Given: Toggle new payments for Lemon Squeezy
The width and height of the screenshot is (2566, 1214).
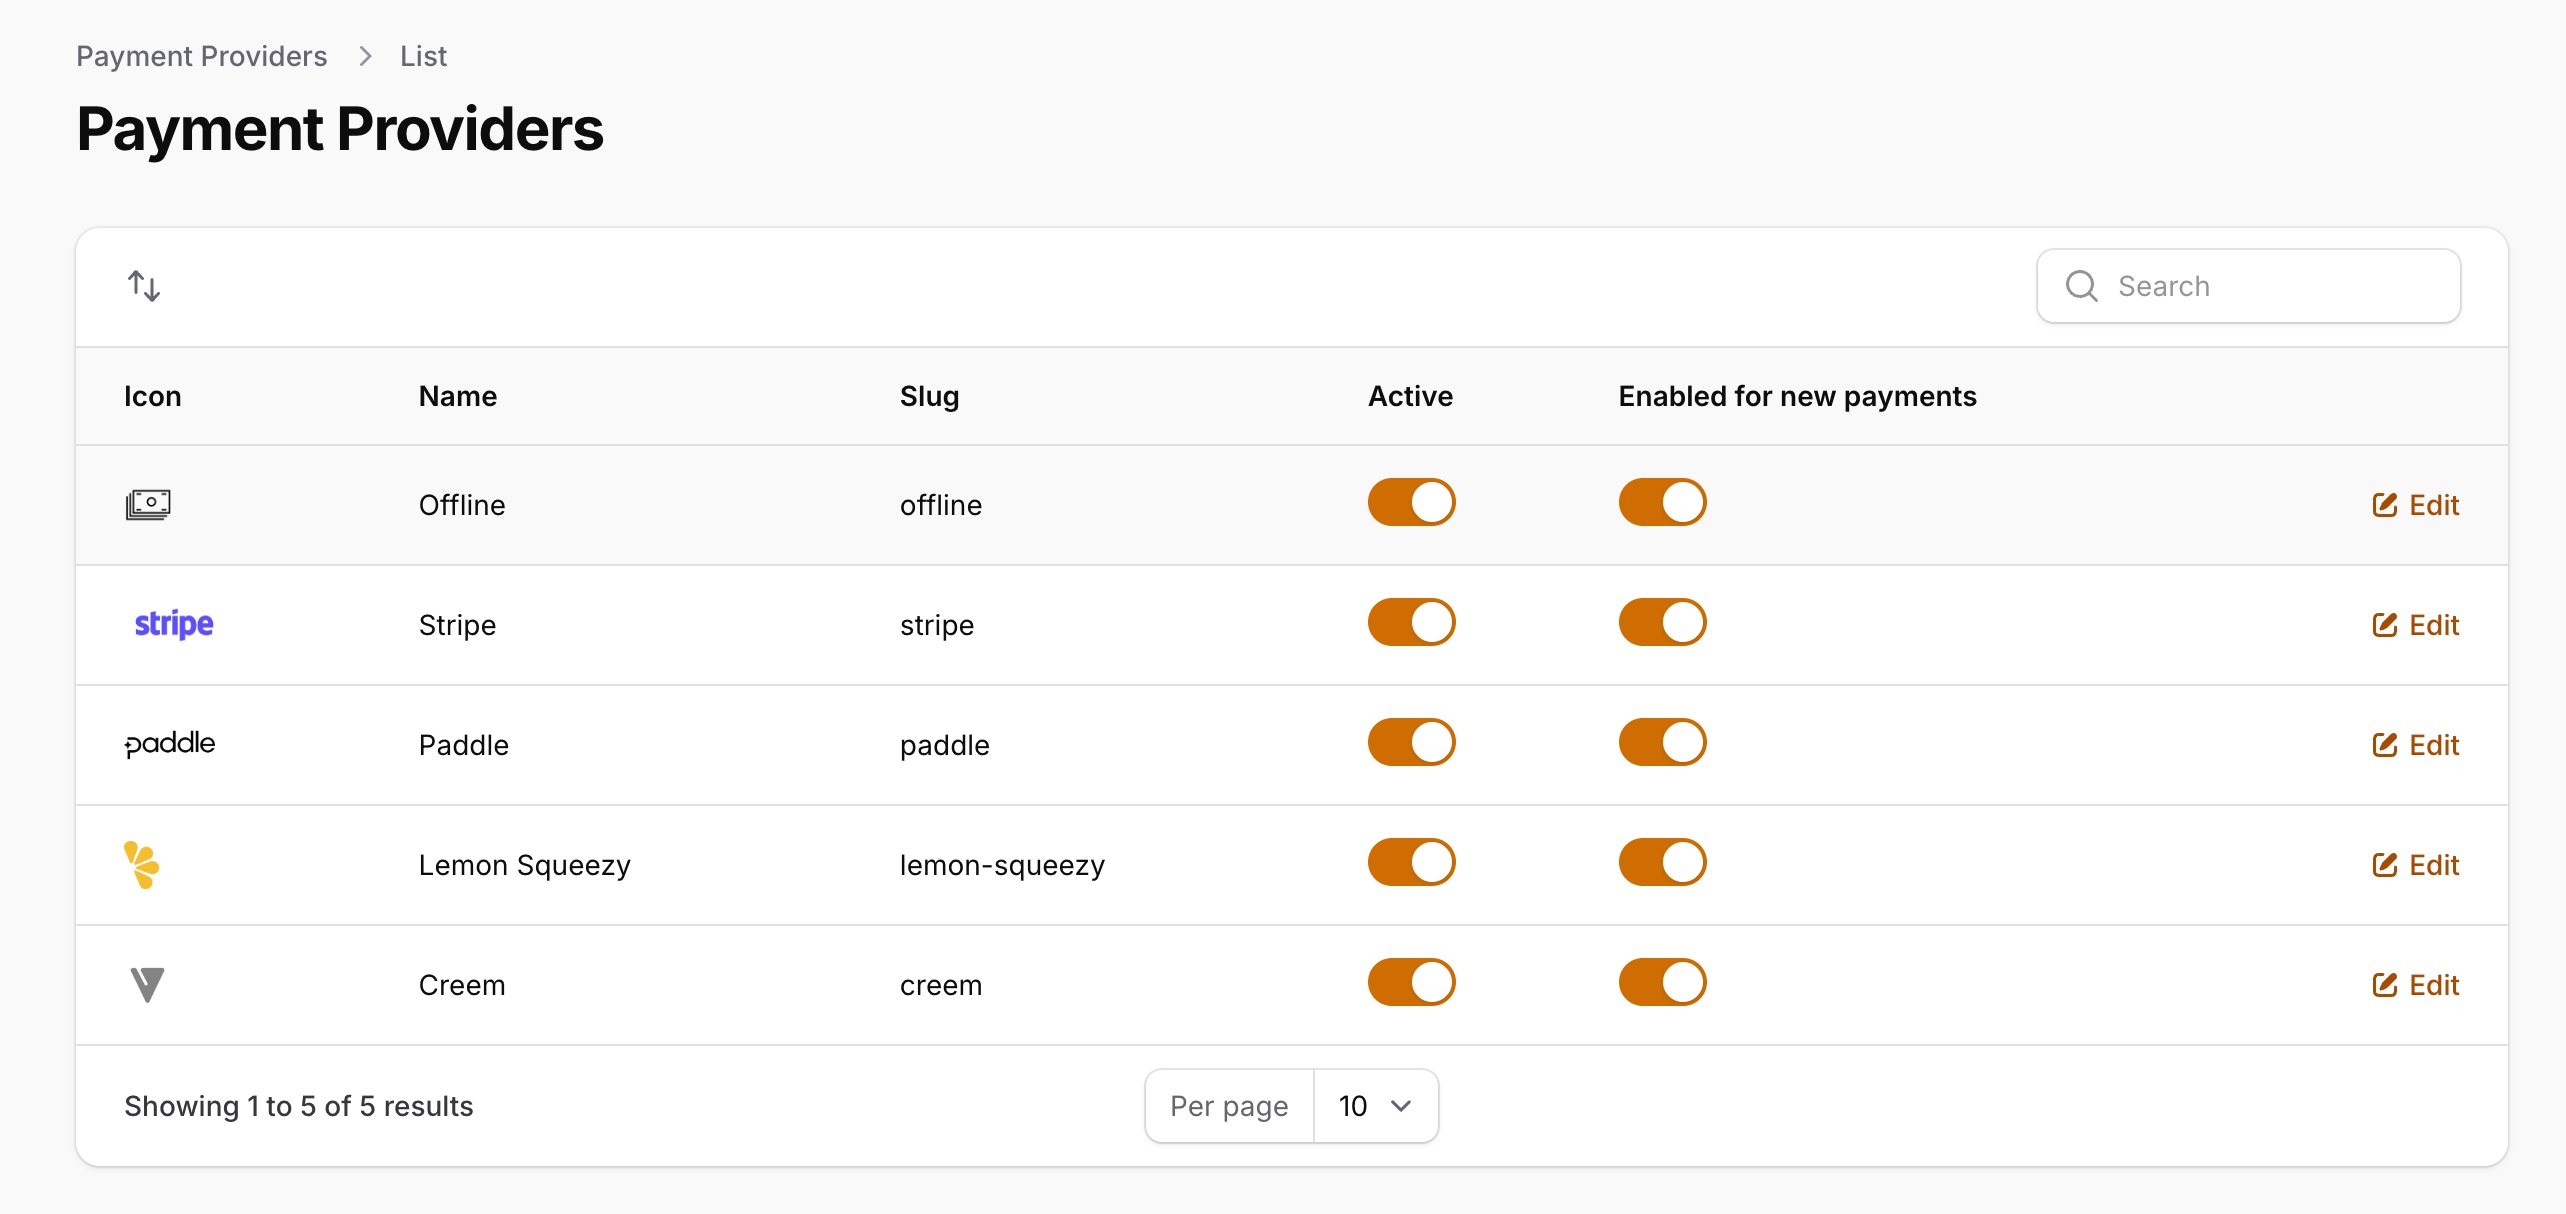Looking at the screenshot, I should (1662, 862).
